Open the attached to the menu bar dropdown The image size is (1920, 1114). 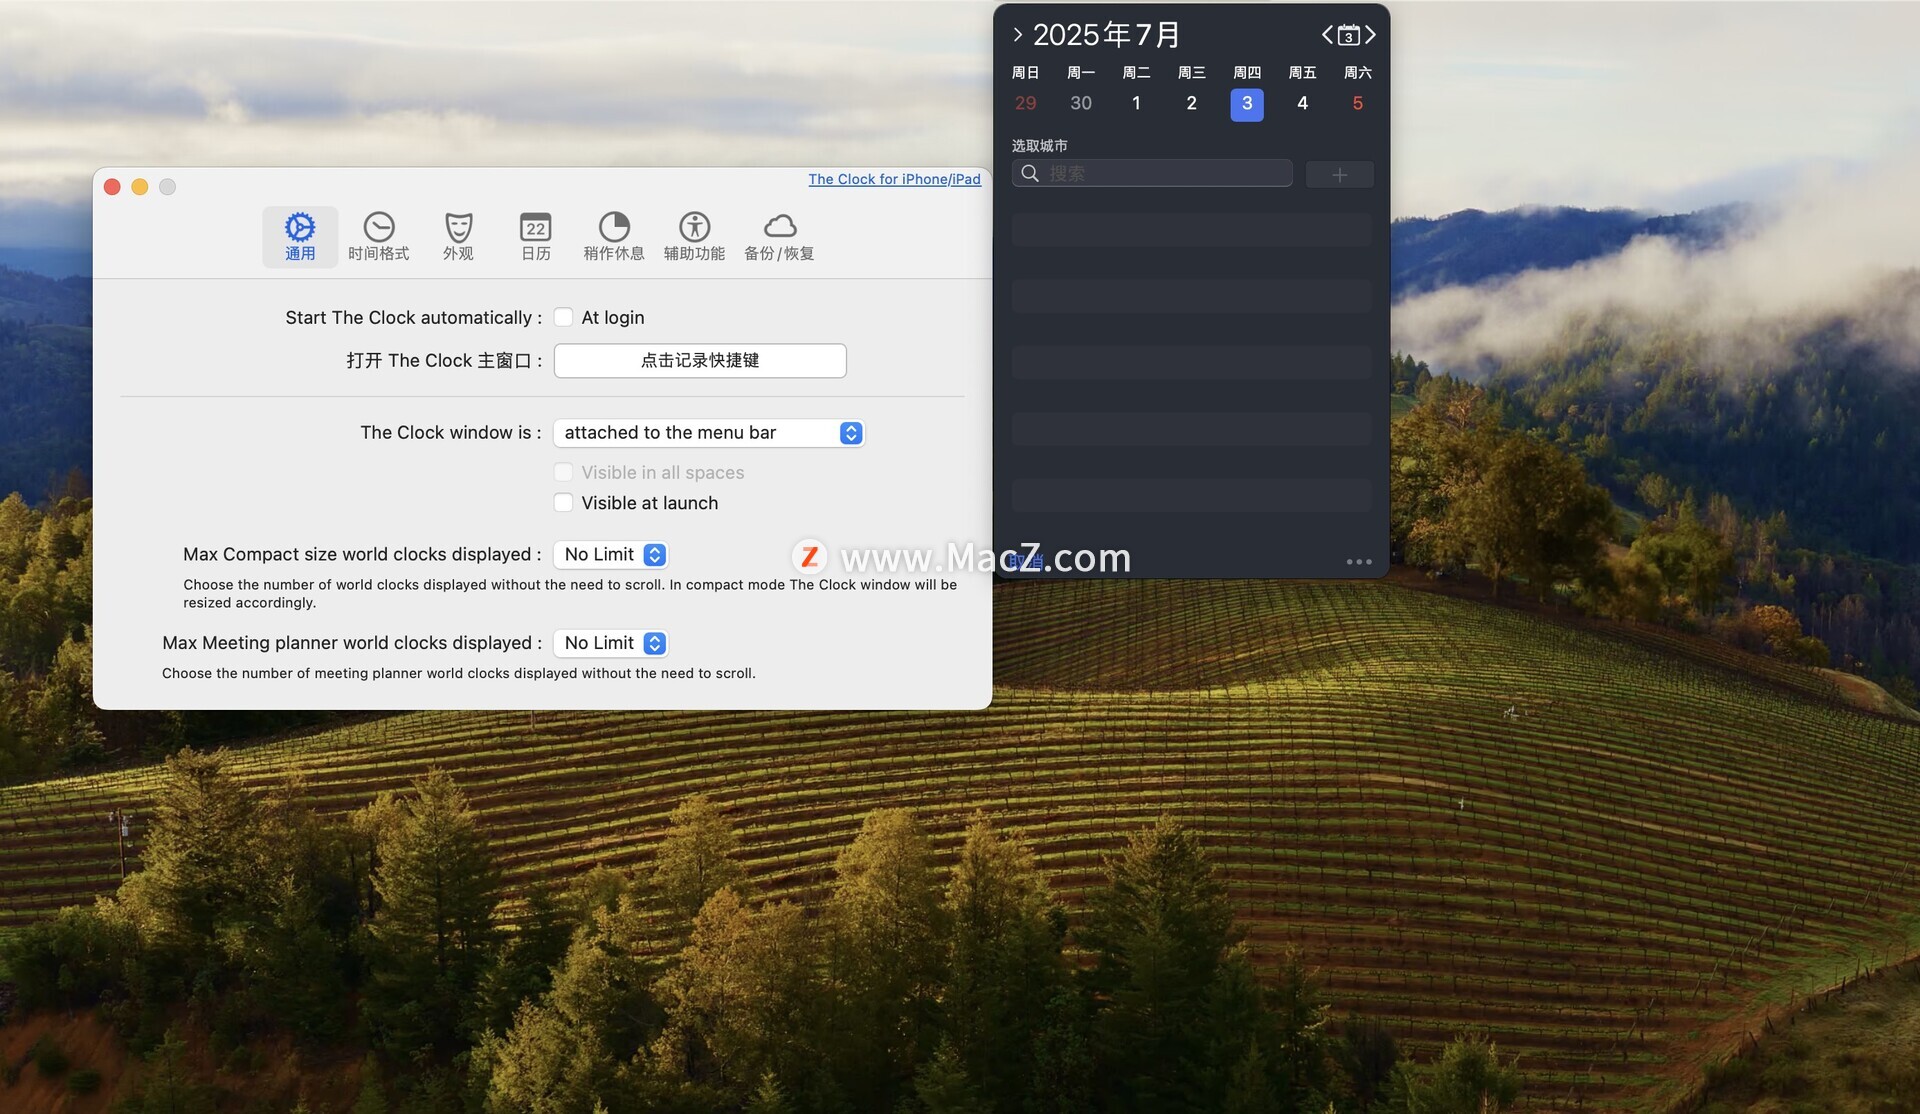[x=709, y=432]
